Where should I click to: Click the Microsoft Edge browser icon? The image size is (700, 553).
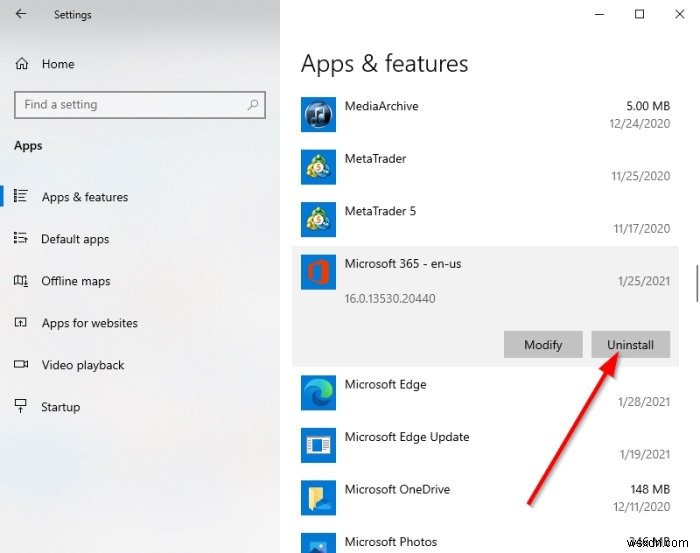(318, 393)
